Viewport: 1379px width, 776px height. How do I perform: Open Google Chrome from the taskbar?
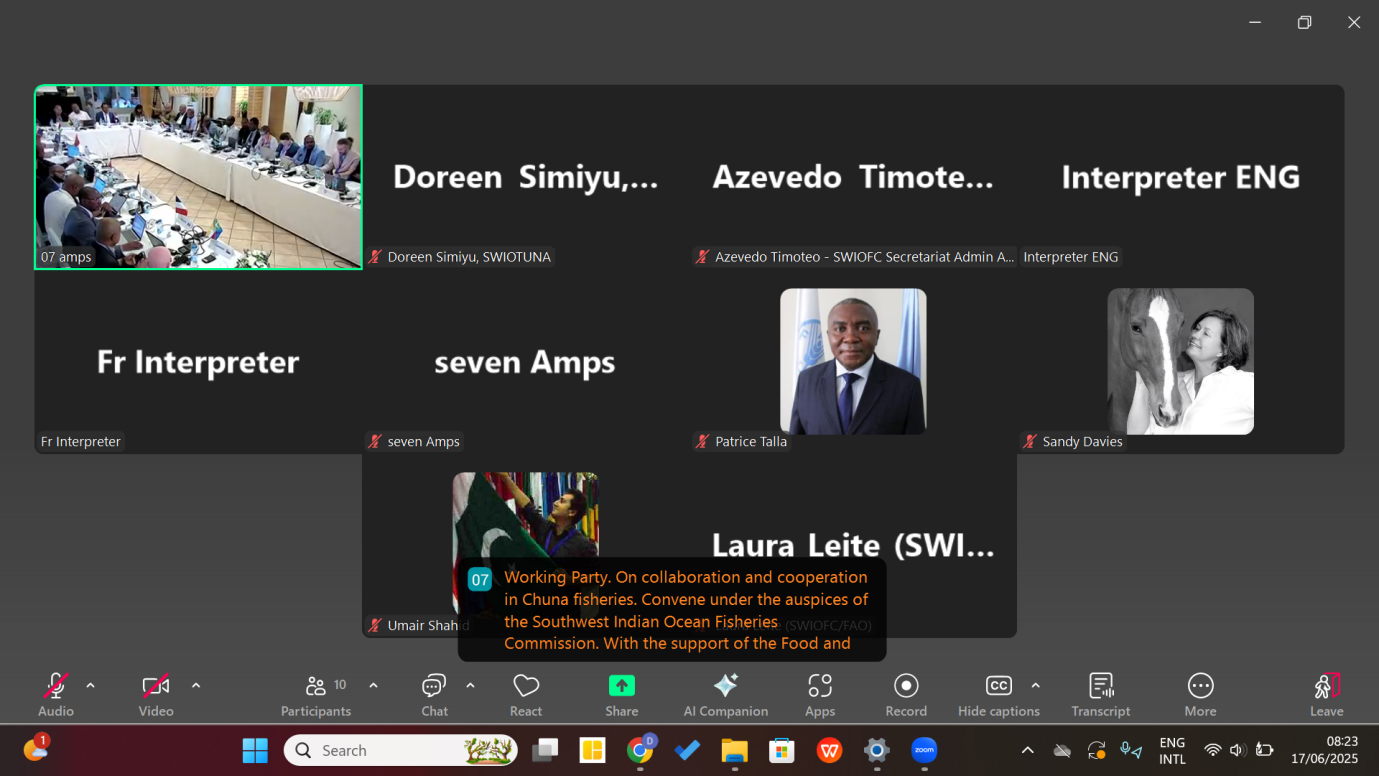pyautogui.click(x=640, y=750)
